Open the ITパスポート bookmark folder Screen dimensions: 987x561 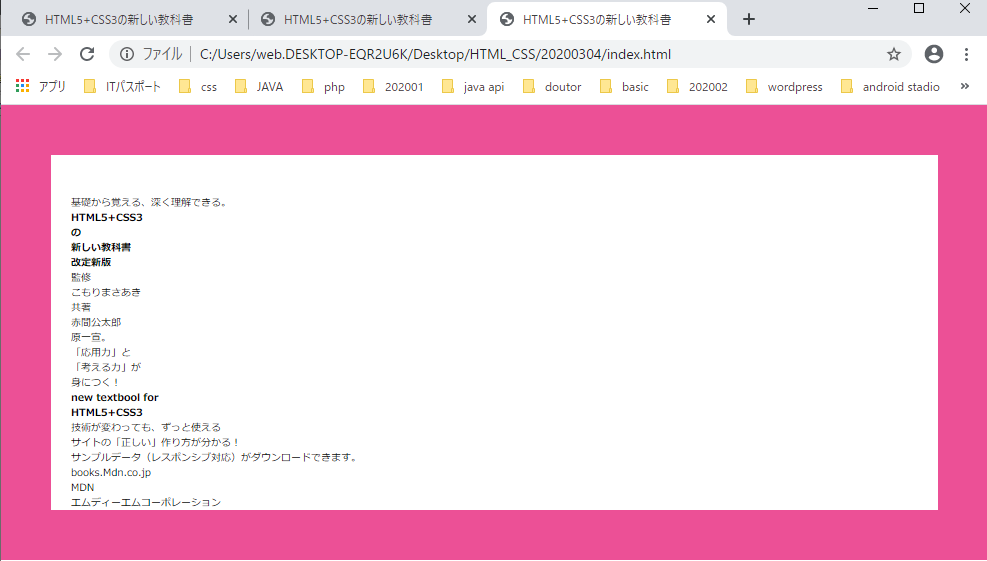click(x=122, y=86)
